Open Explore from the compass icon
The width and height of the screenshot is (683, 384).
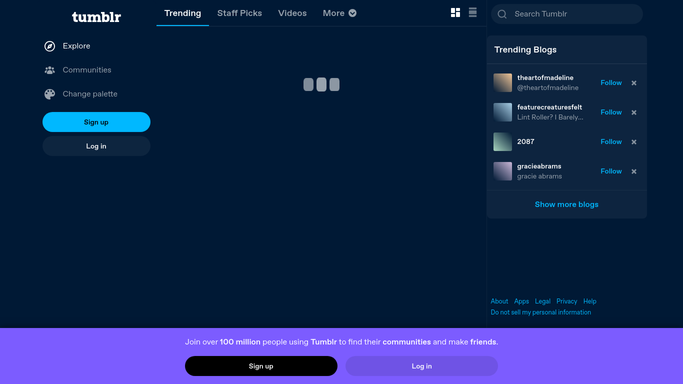click(x=50, y=46)
